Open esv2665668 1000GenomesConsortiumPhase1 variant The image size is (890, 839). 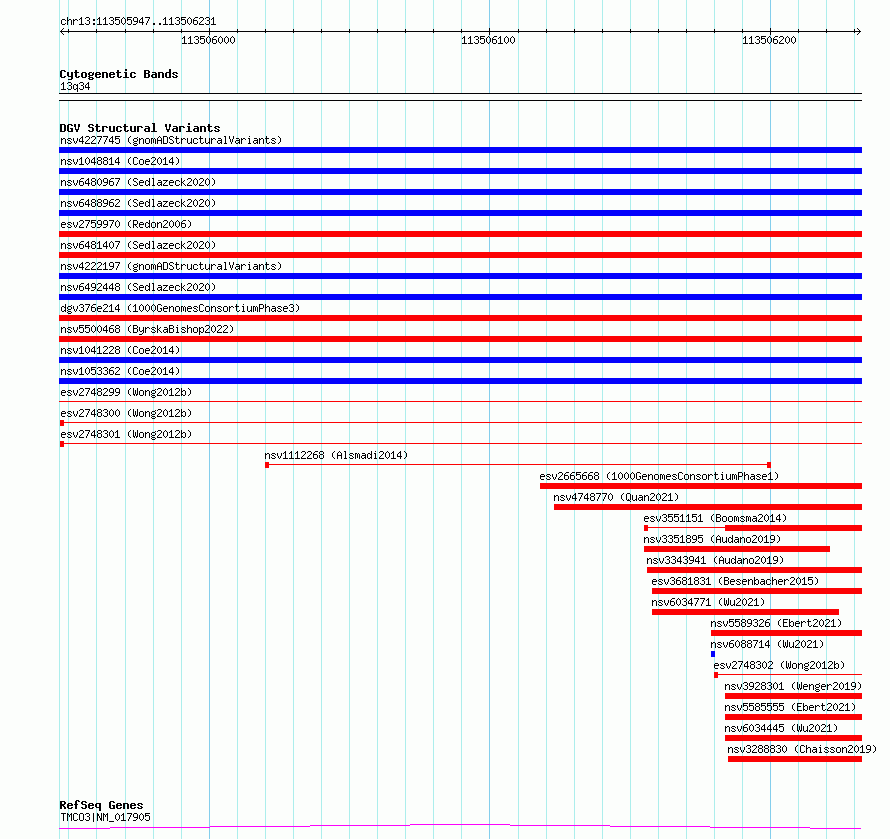click(x=659, y=476)
